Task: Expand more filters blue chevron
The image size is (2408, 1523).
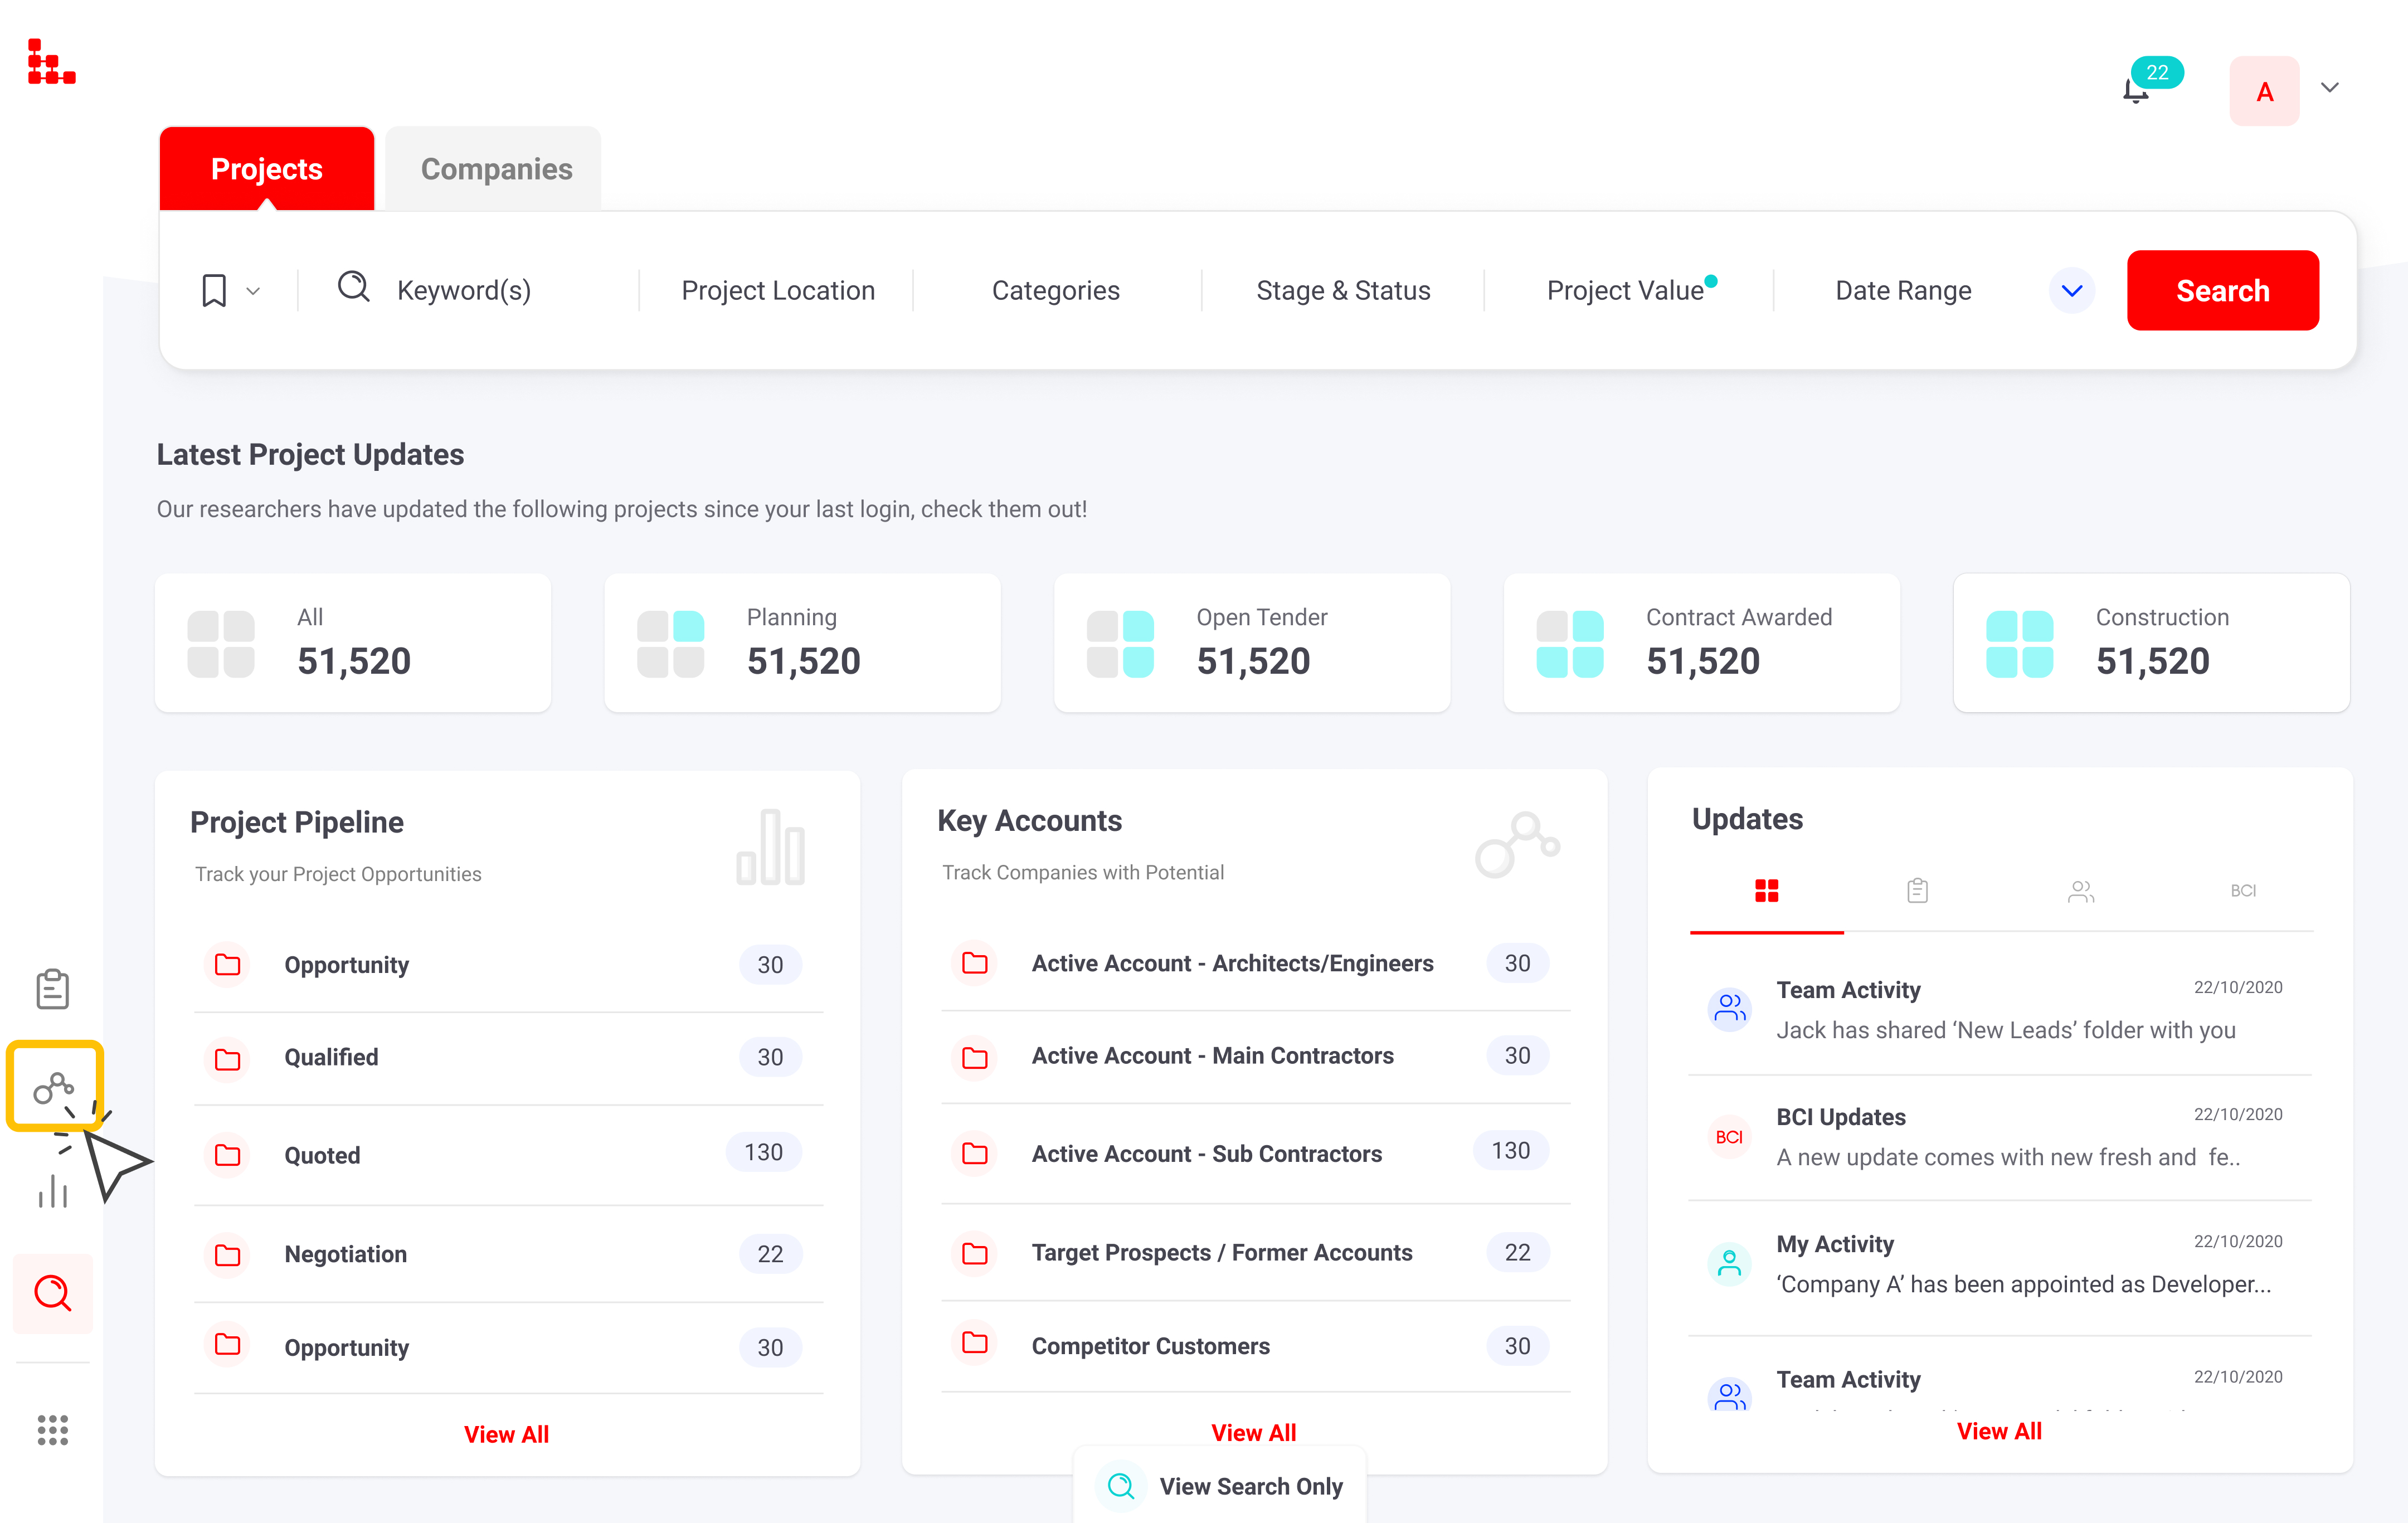Action: [2071, 291]
